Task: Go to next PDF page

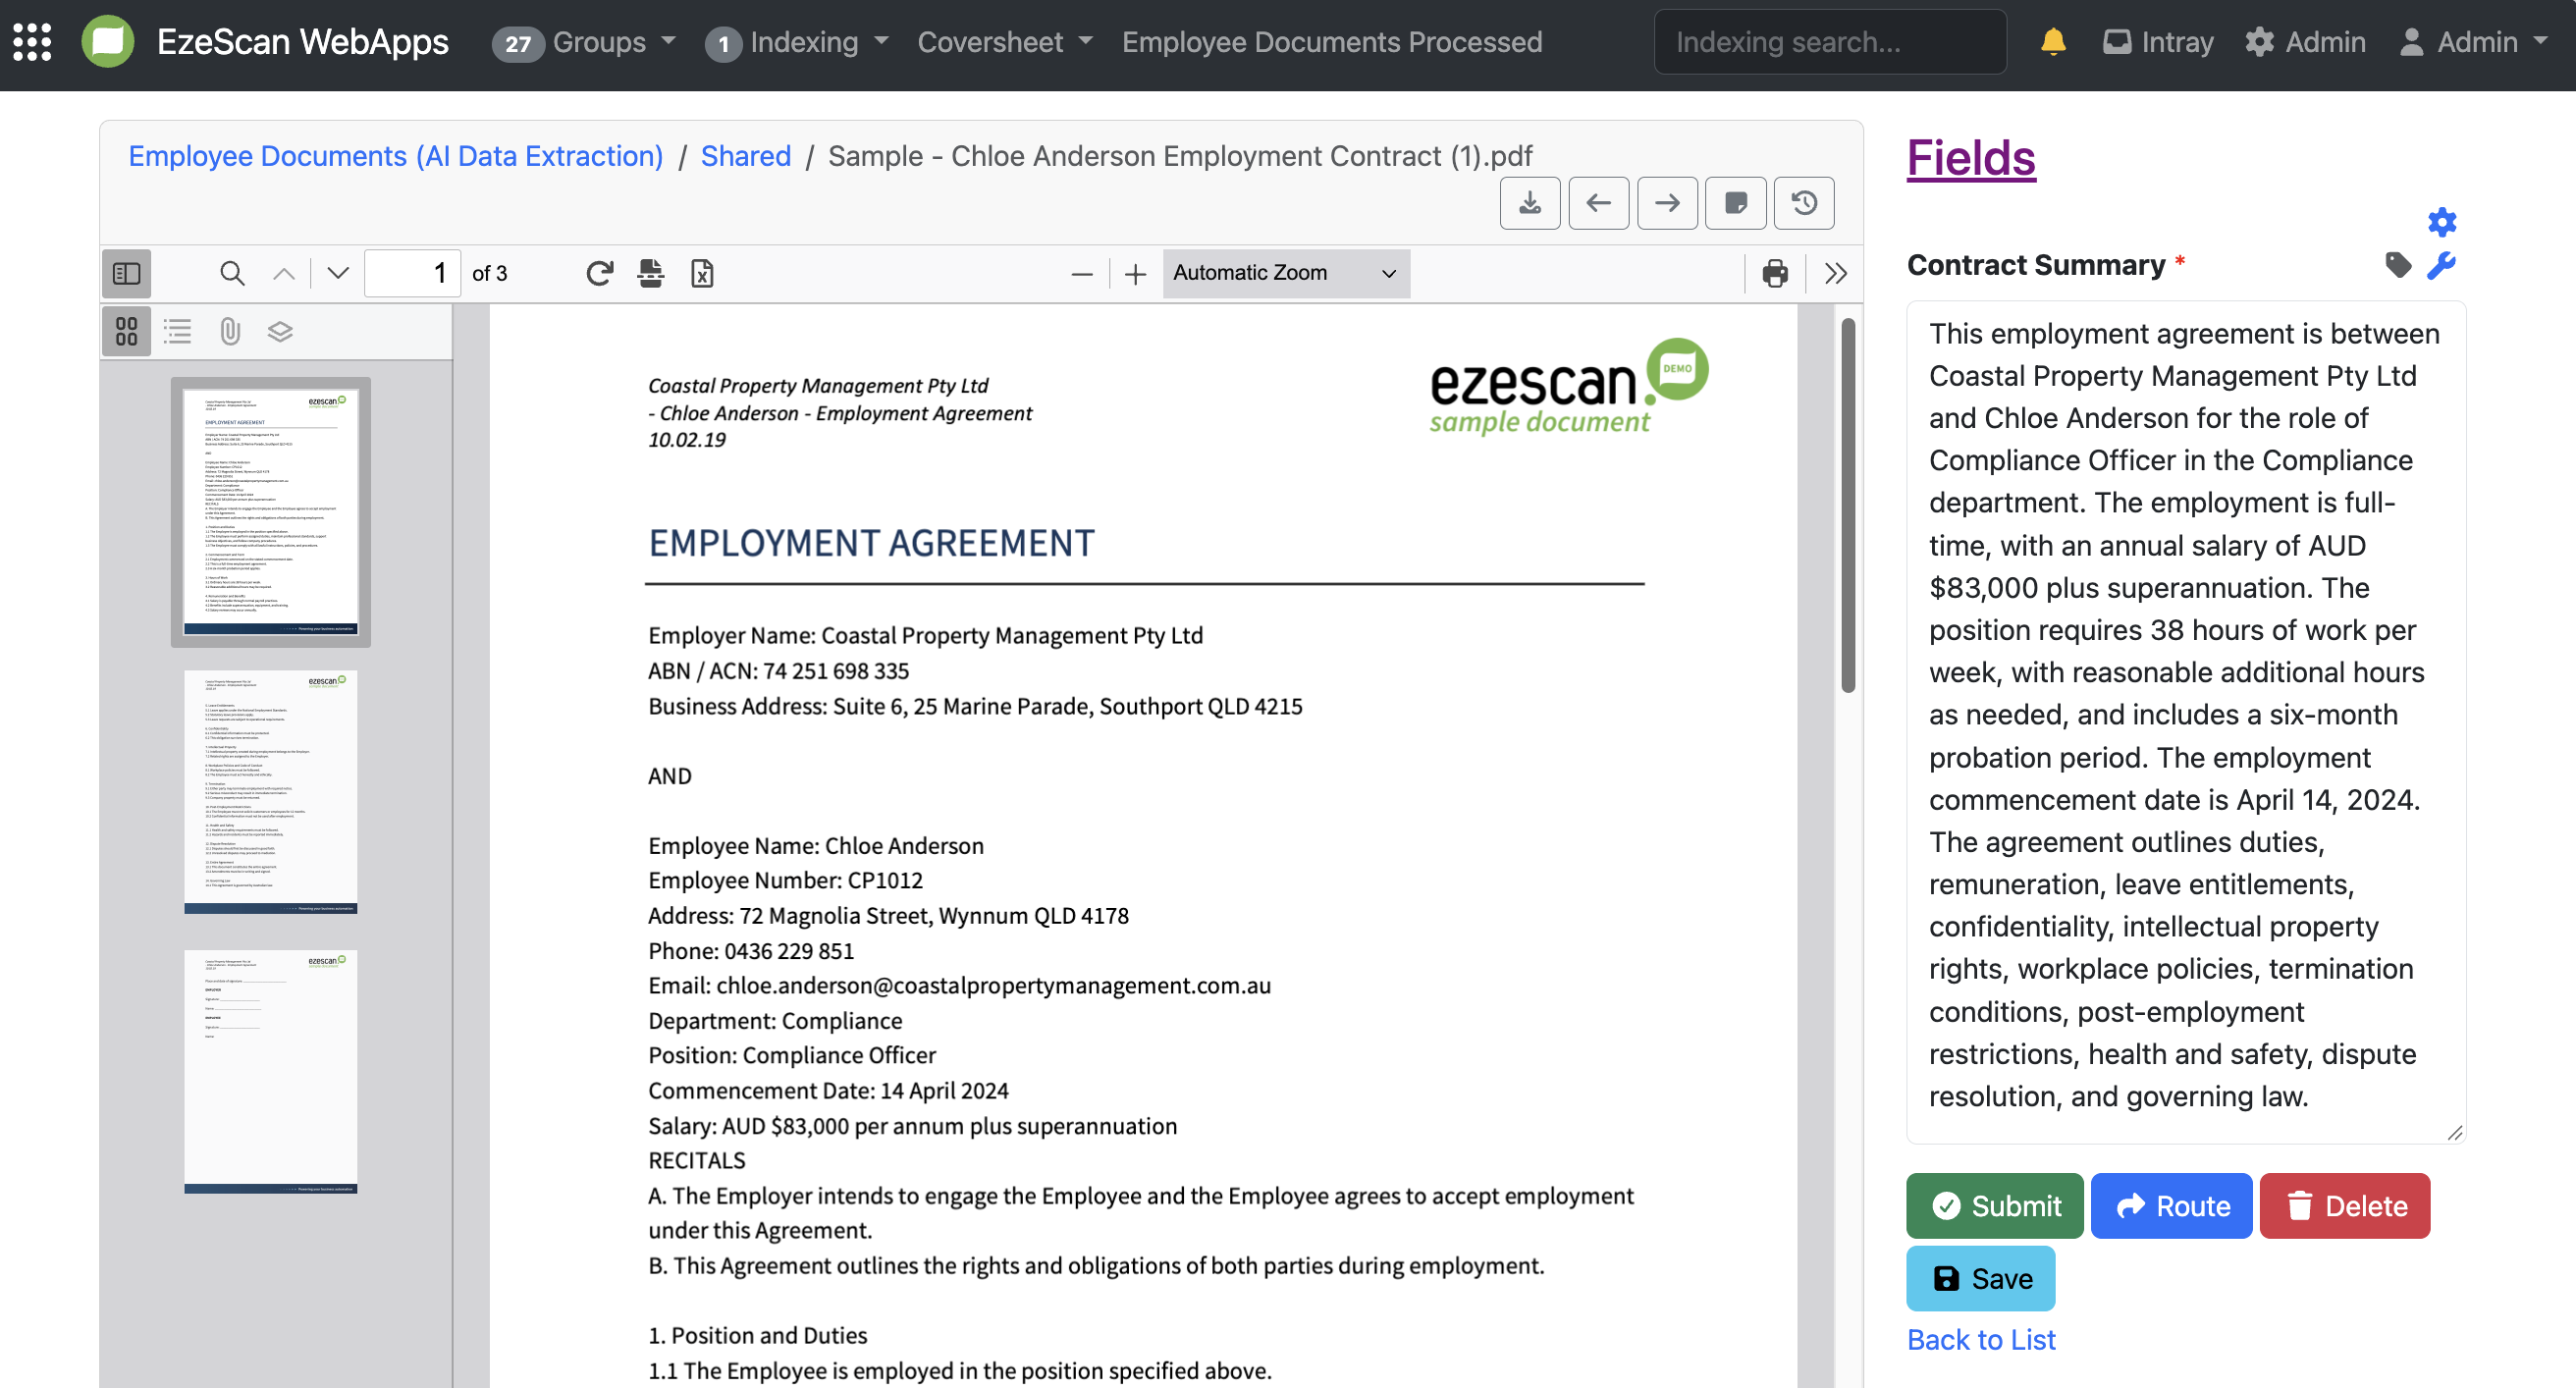Action: (338, 273)
